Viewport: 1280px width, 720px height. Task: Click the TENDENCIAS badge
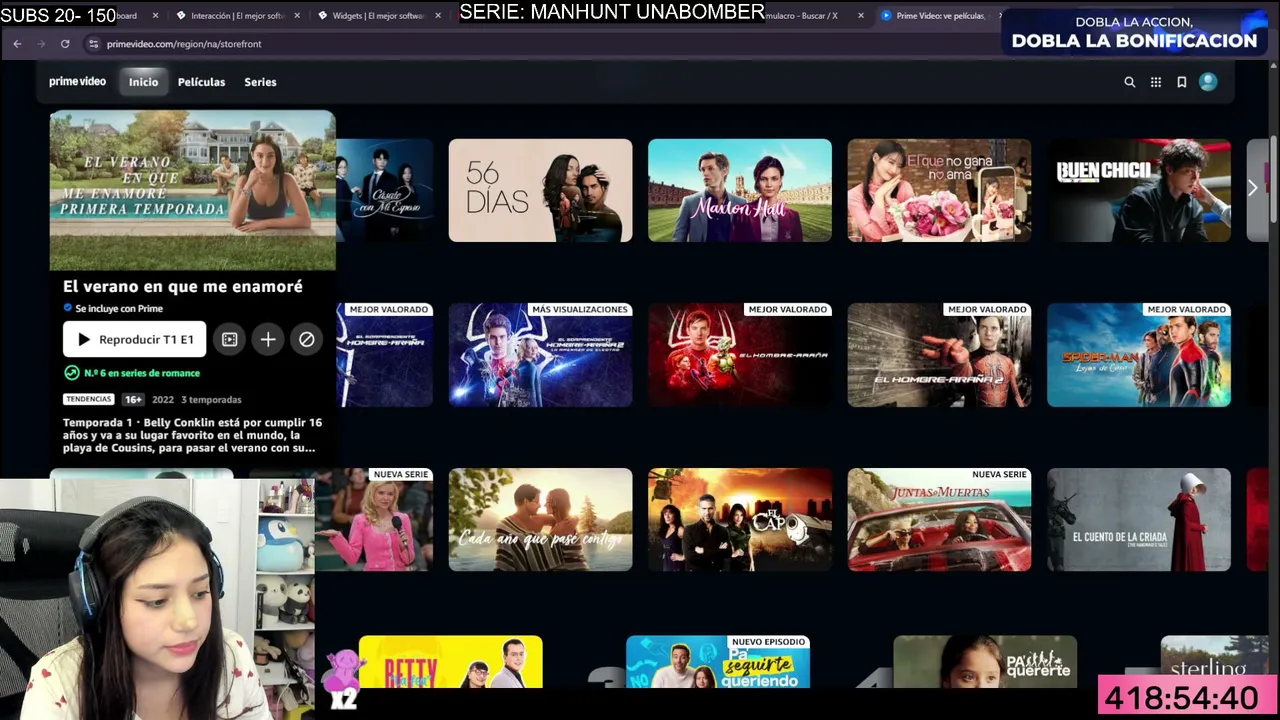[88, 399]
